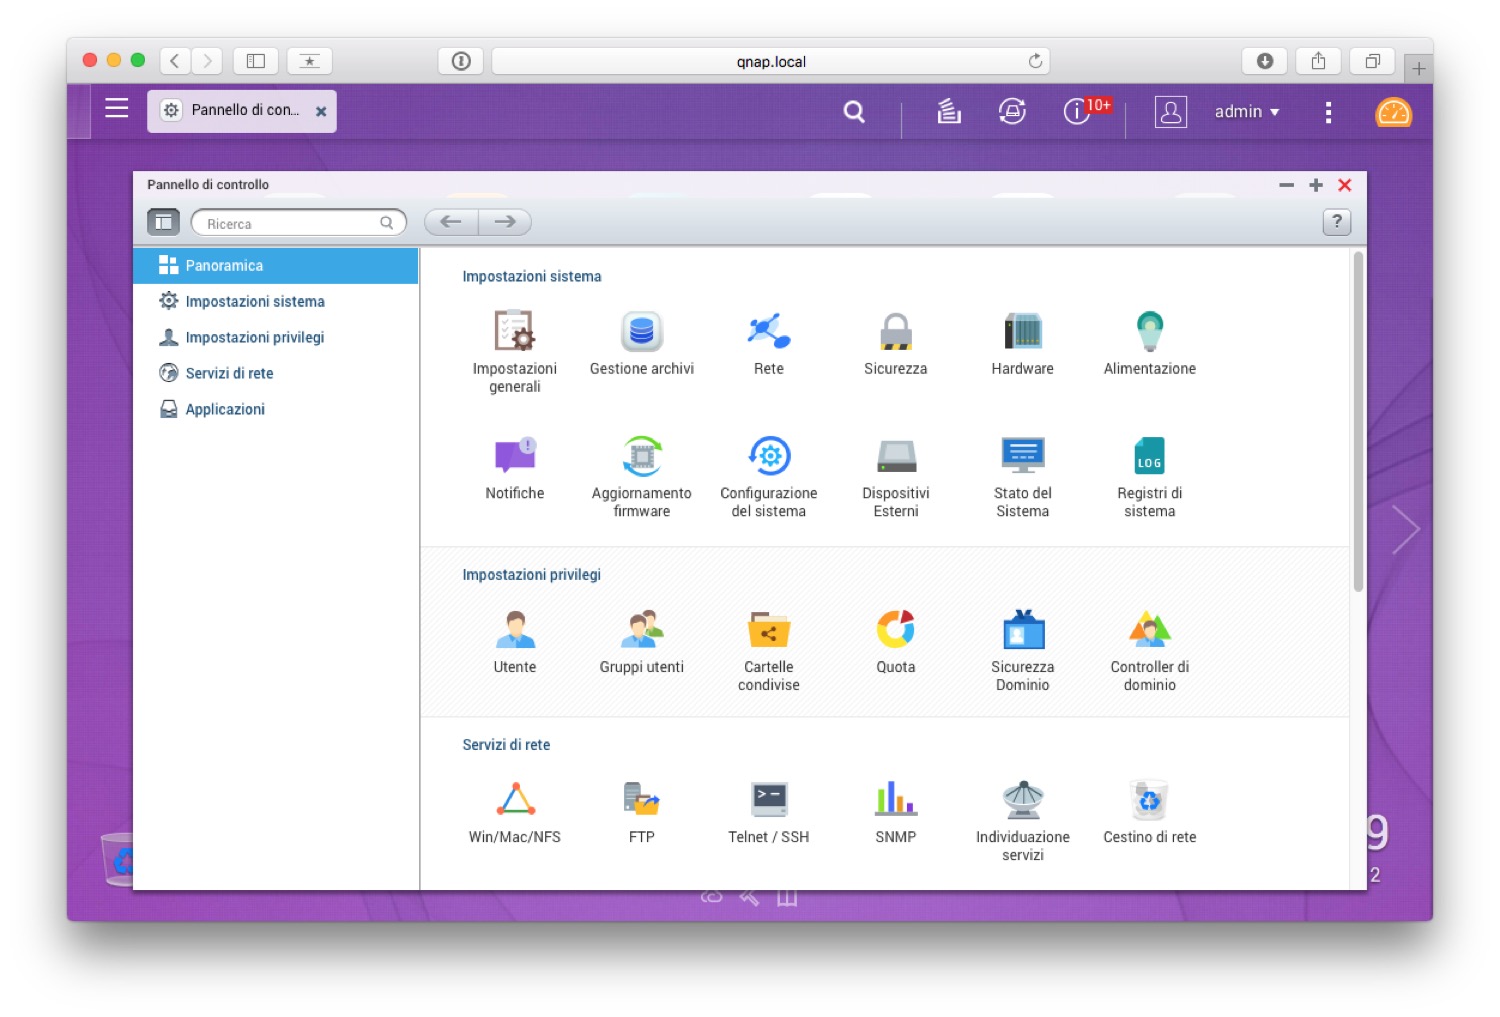This screenshot has width=1500, height=1017.
Task: Open Utente user management
Action: point(515,642)
